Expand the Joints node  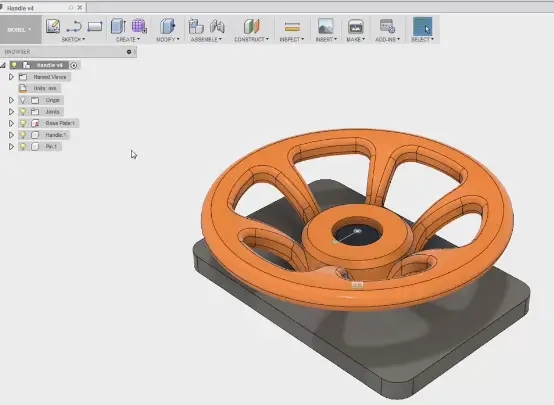point(11,112)
